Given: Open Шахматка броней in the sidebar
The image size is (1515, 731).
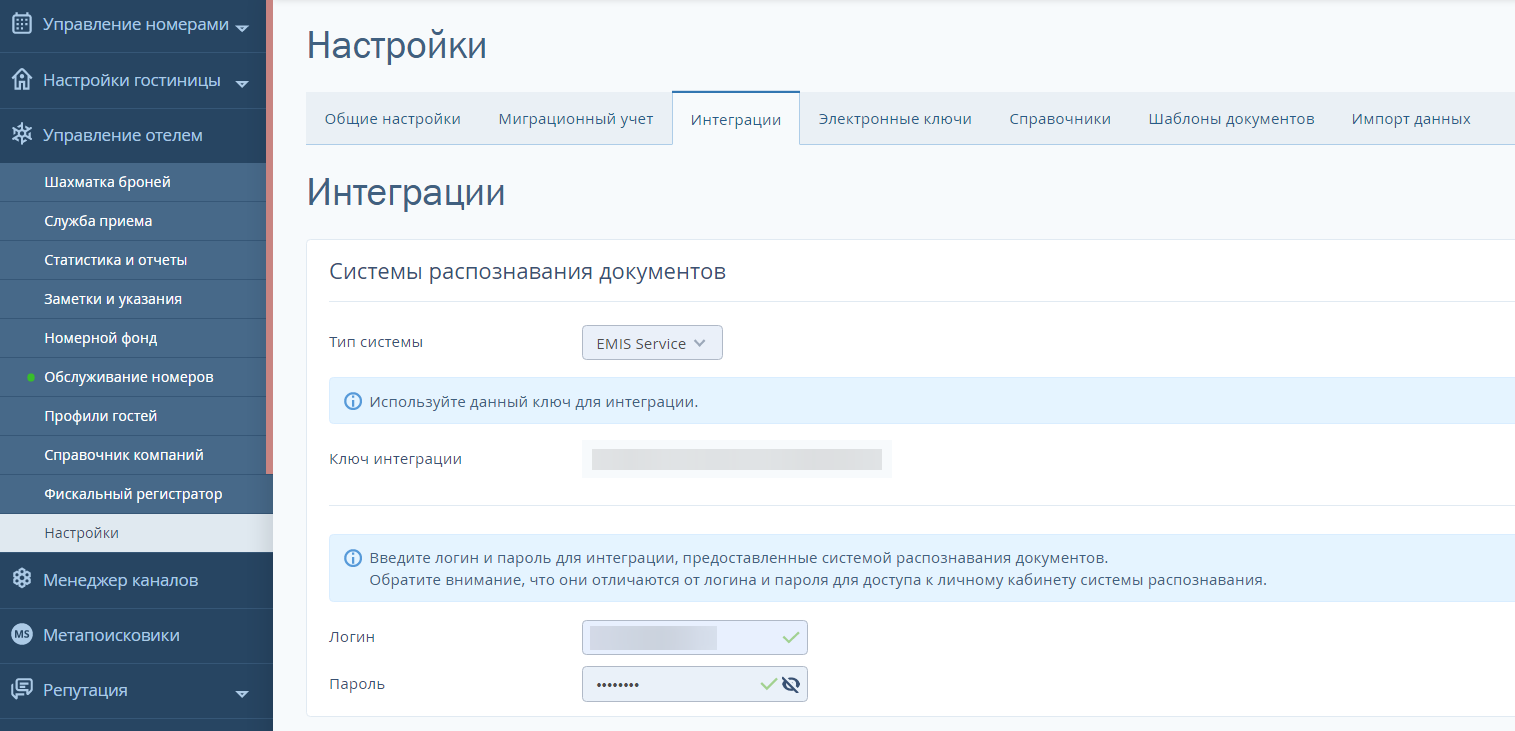Looking at the screenshot, I should click(x=133, y=182).
